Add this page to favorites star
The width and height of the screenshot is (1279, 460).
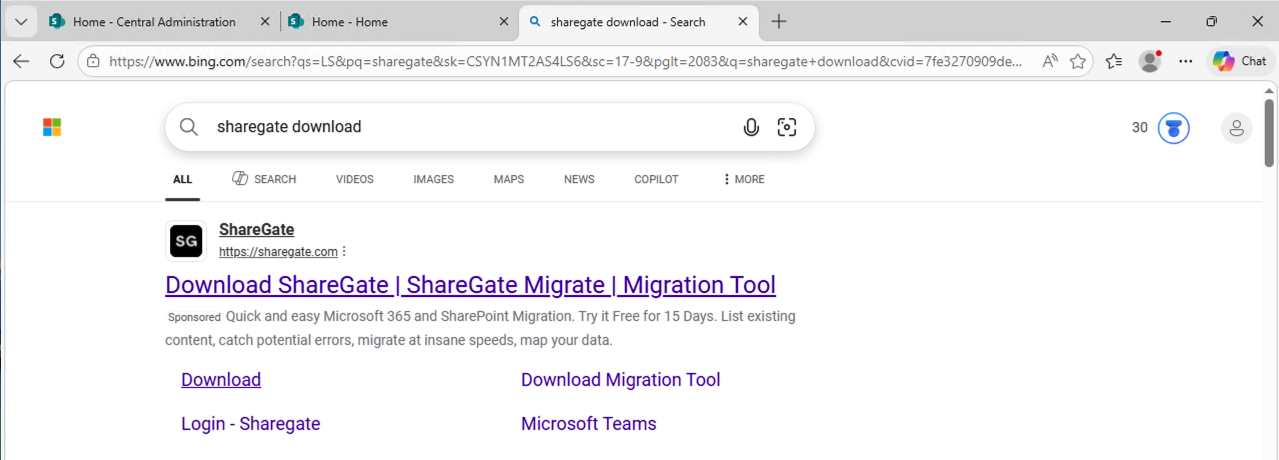1078,61
